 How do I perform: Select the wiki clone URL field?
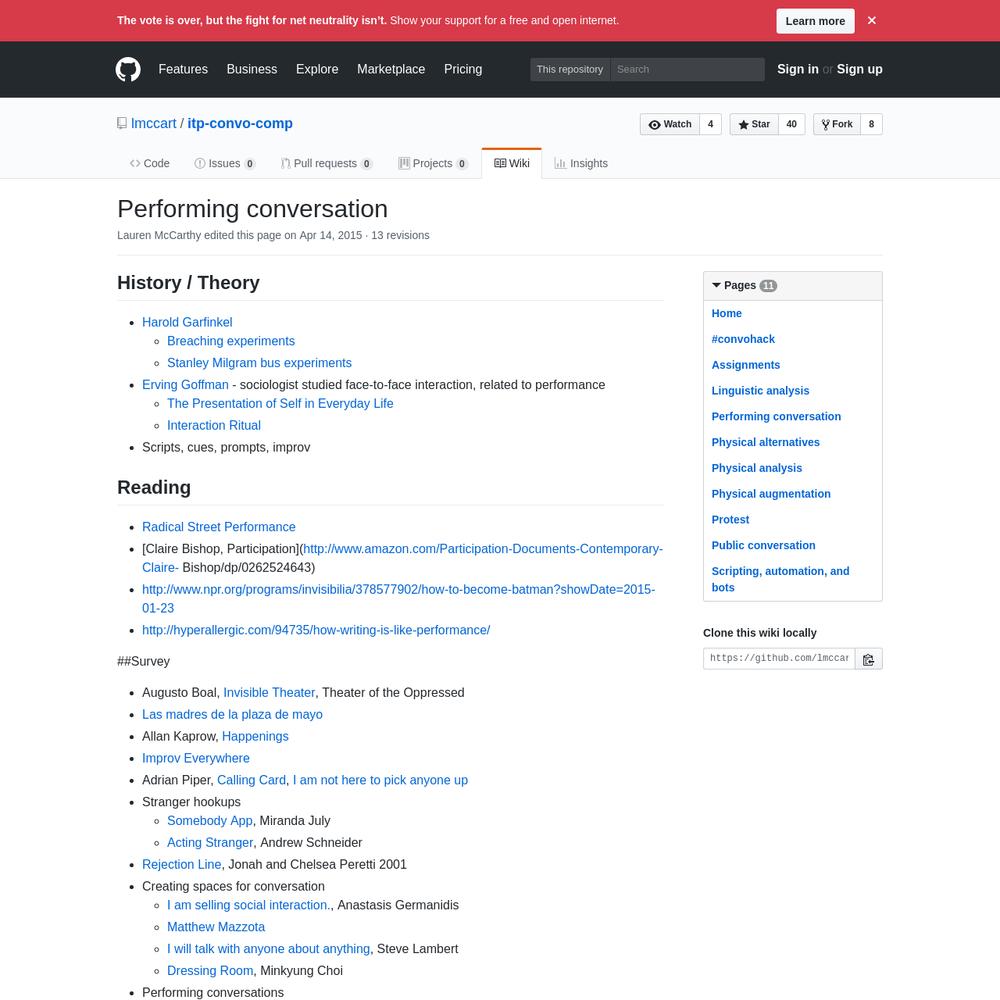coord(779,659)
